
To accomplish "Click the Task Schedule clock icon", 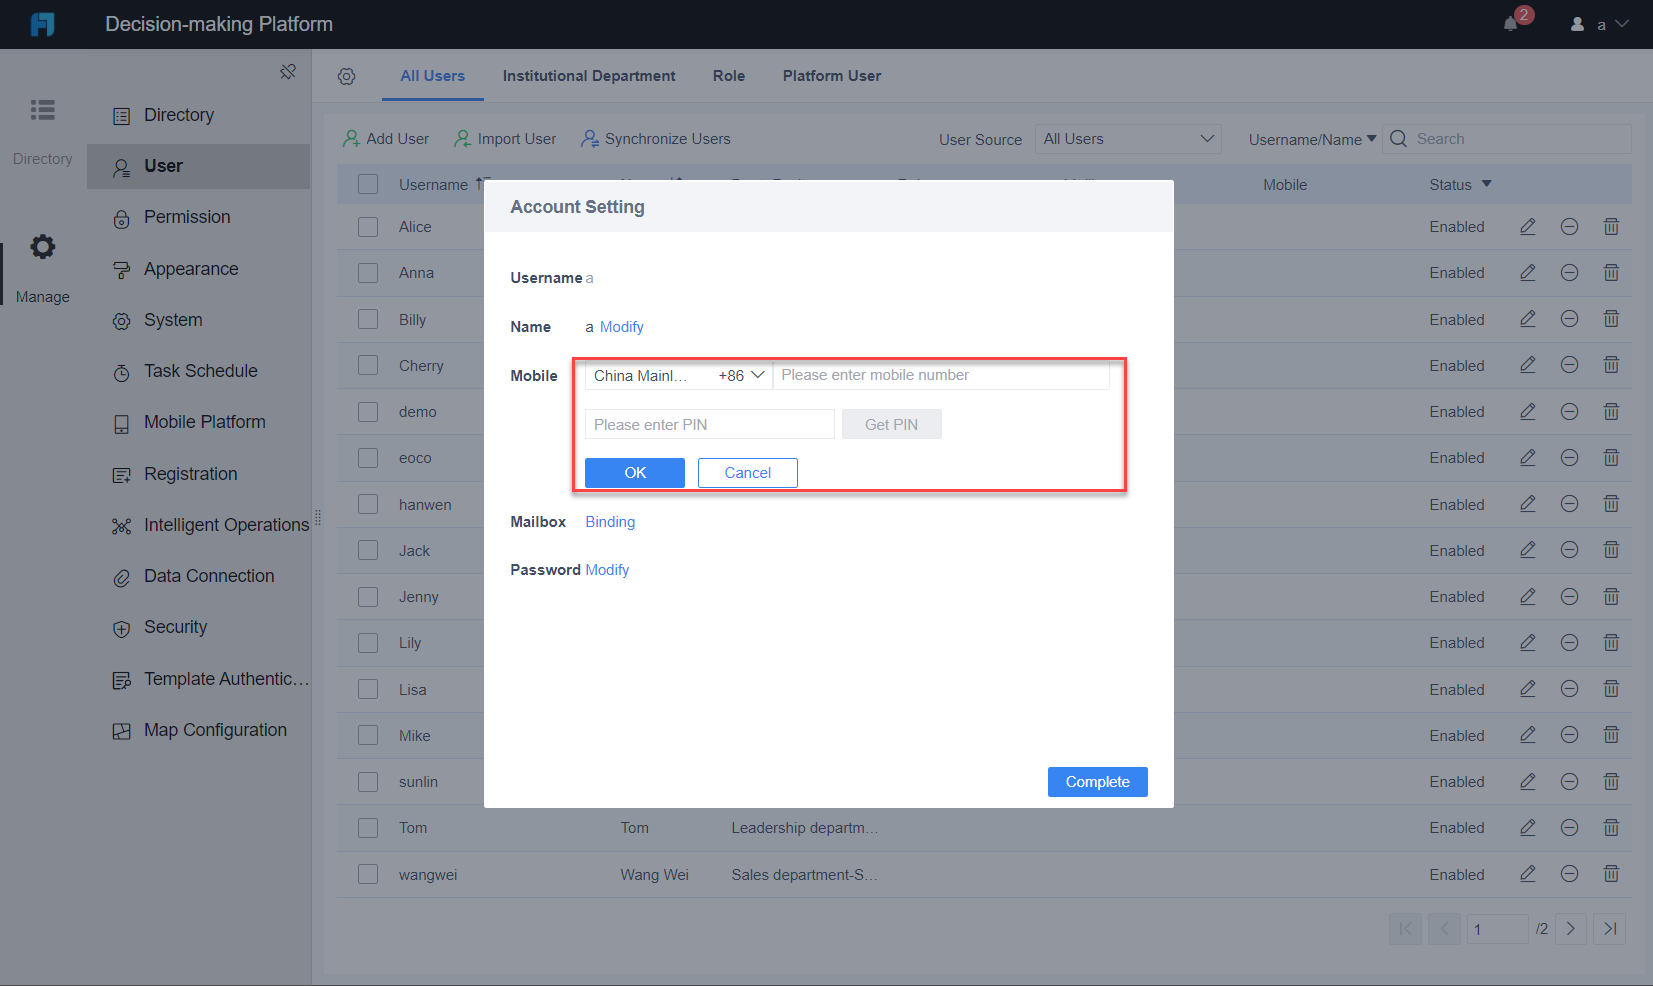I will click(121, 371).
